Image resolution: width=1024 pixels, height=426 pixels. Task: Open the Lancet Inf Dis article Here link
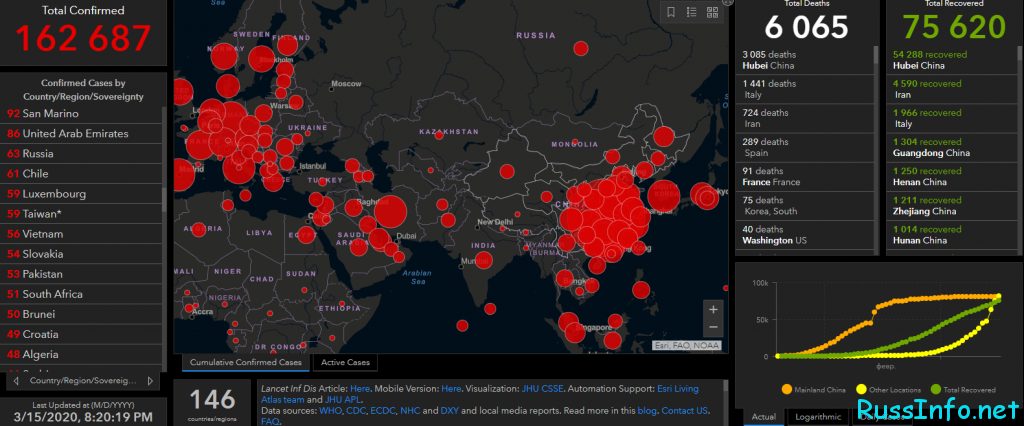coord(360,389)
